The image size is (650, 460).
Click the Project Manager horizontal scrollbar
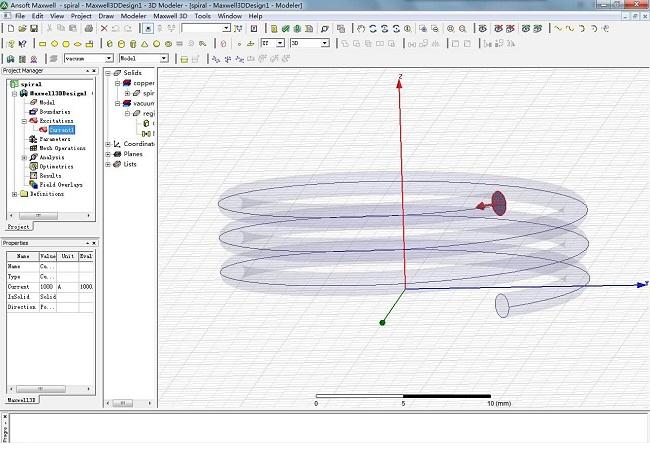click(x=50, y=215)
